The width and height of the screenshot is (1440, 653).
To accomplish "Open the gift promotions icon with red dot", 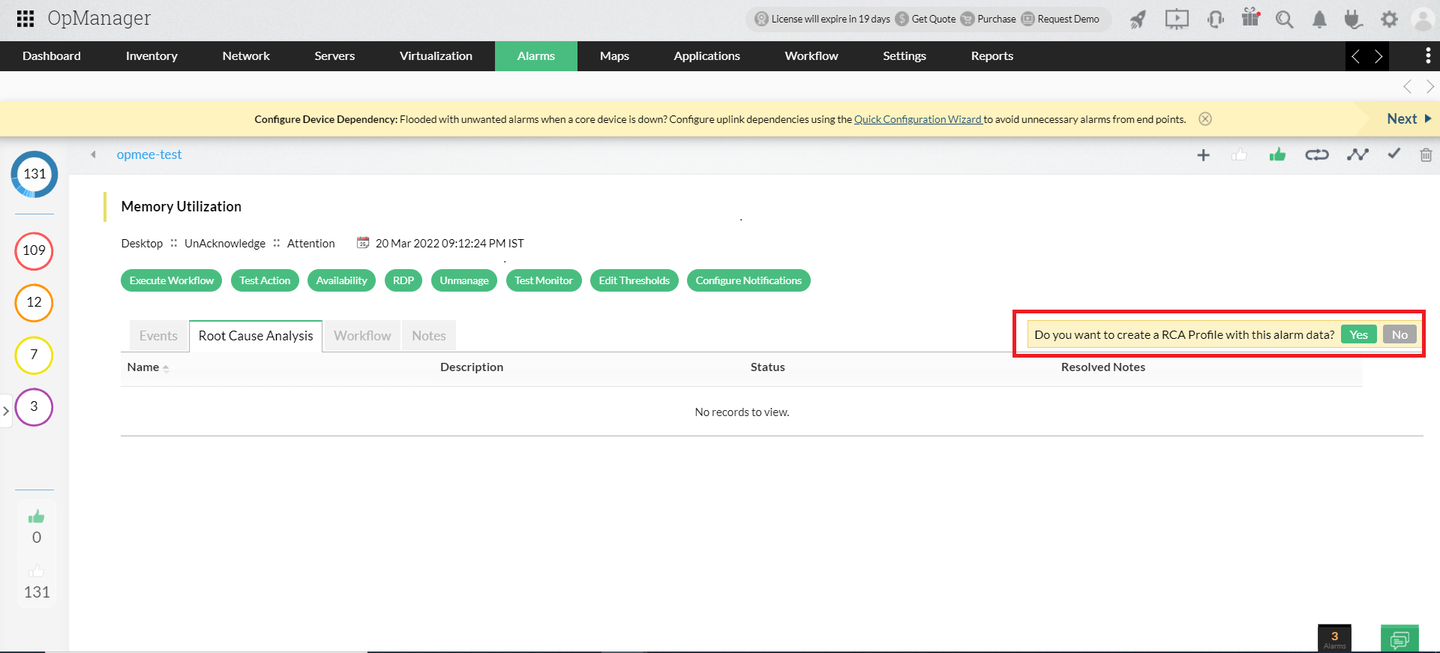I will pyautogui.click(x=1250, y=18).
